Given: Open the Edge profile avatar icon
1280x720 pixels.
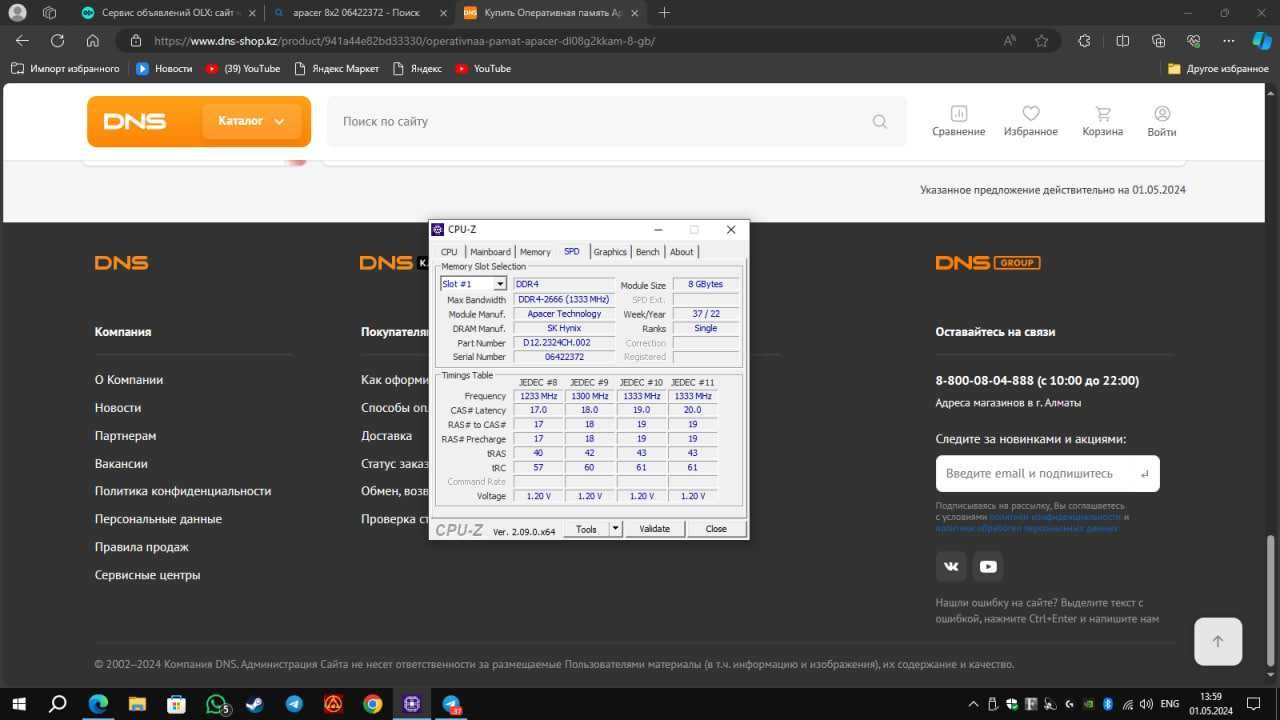Looking at the screenshot, I should point(17,13).
